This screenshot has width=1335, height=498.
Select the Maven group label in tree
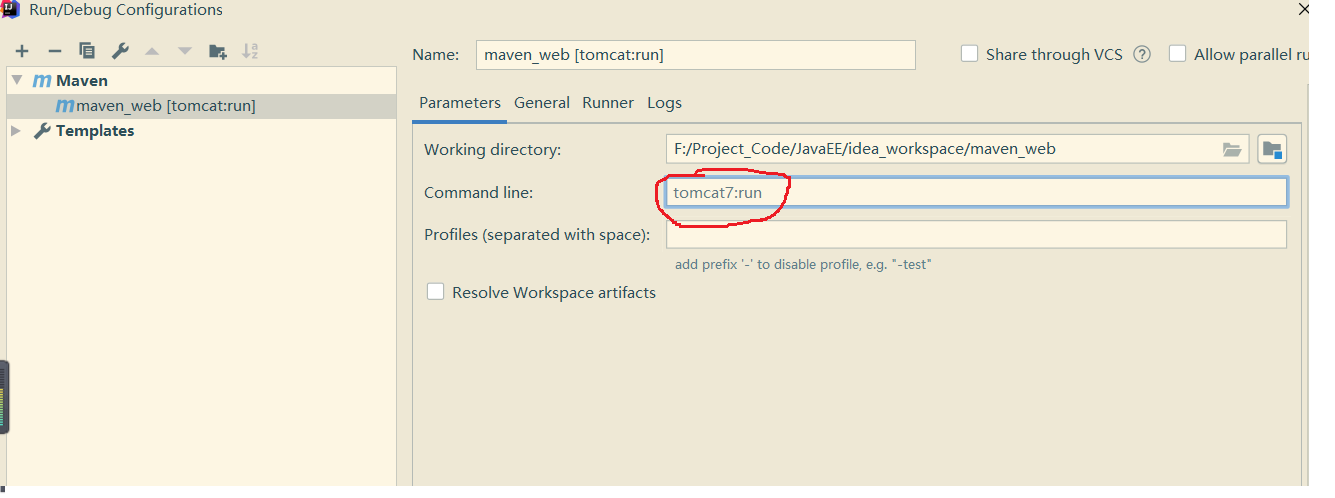(82, 81)
